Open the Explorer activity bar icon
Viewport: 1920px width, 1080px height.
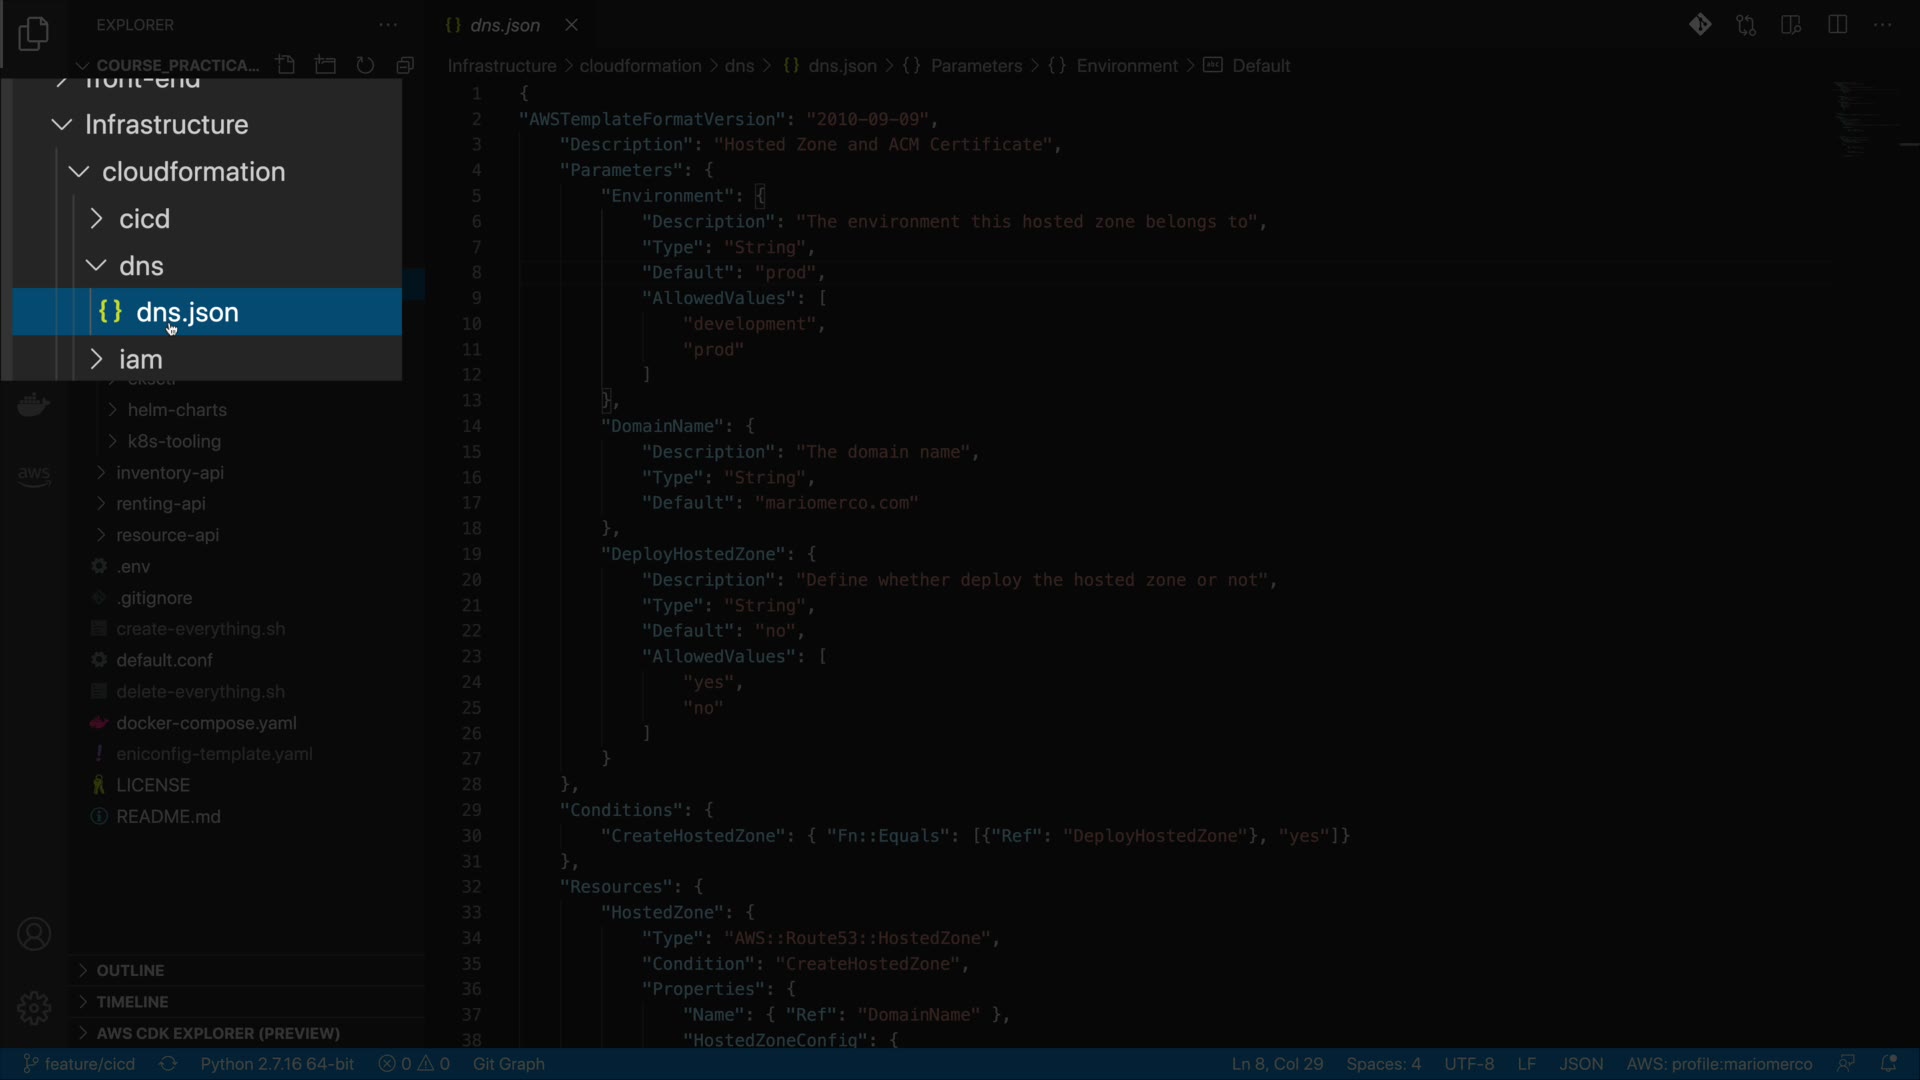pyautogui.click(x=34, y=34)
